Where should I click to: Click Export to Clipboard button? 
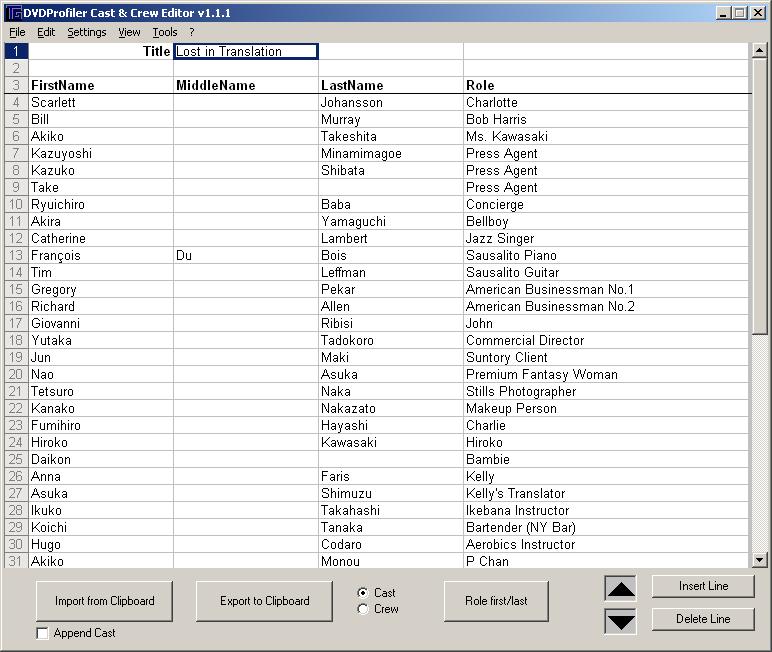[x=264, y=601]
